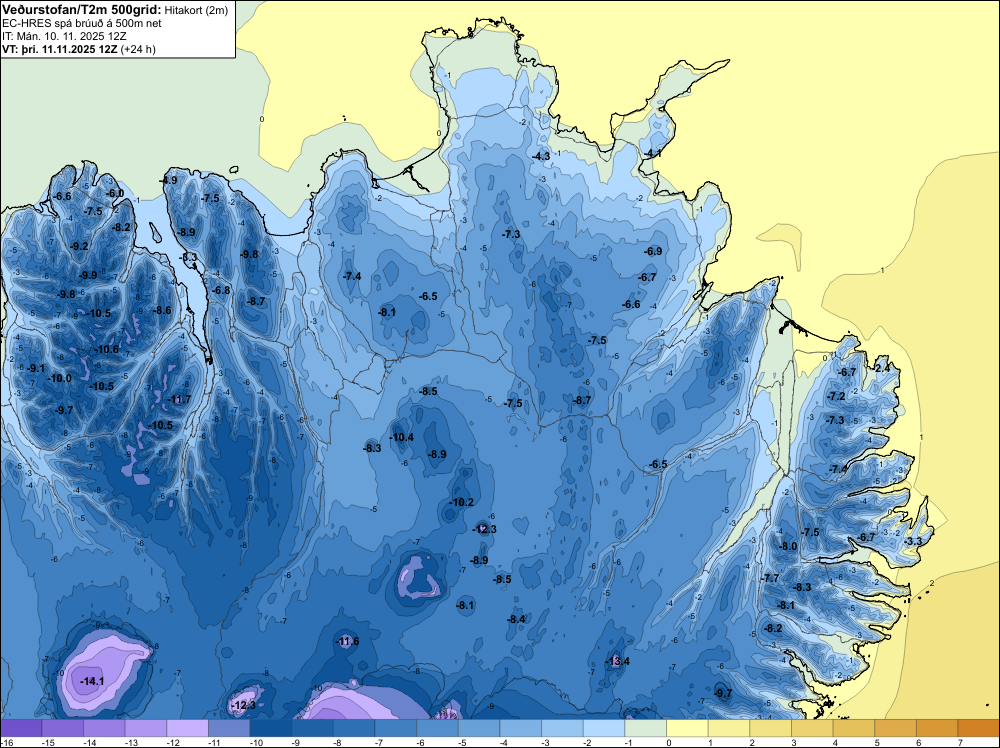Select the -4.3 temperature label
This screenshot has width=1000, height=748.
pyautogui.click(x=541, y=156)
